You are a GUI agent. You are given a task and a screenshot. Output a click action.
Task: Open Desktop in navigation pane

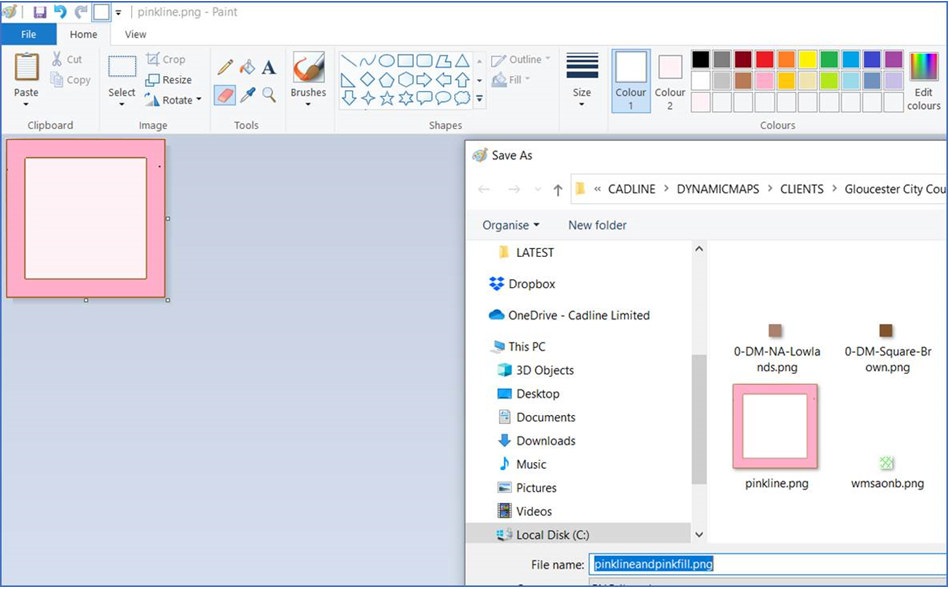pos(528,394)
